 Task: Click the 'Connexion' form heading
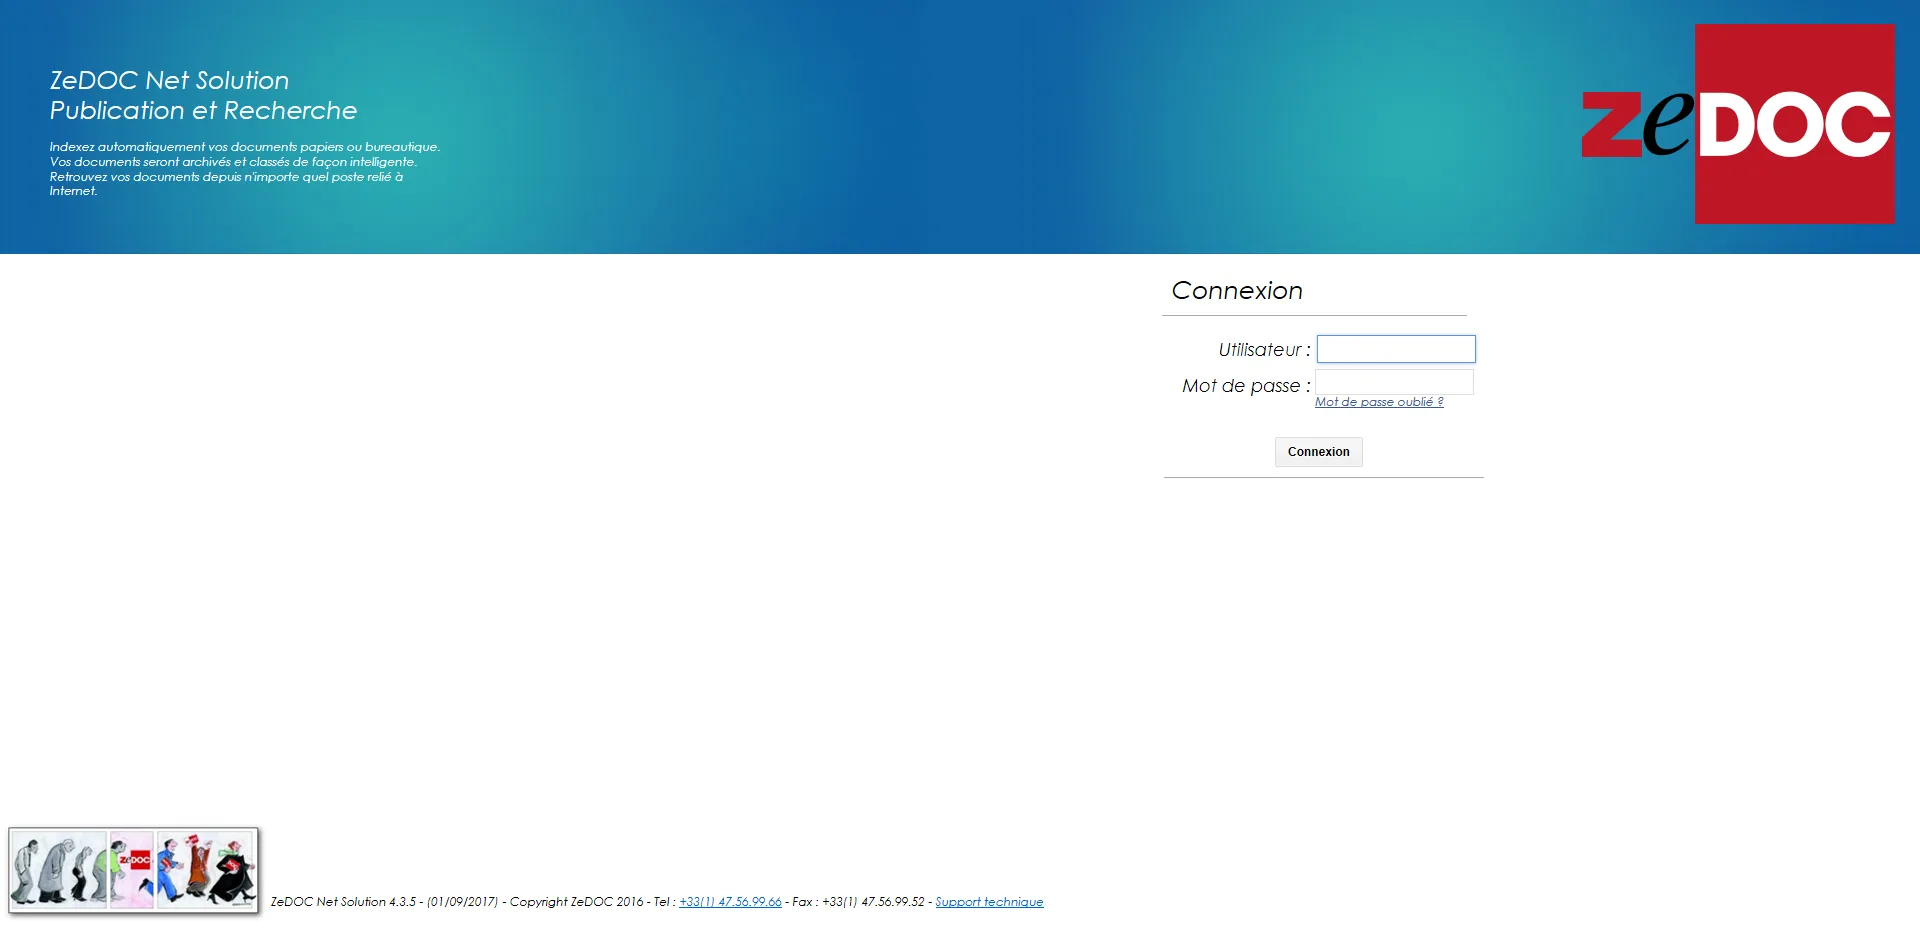pyautogui.click(x=1237, y=290)
